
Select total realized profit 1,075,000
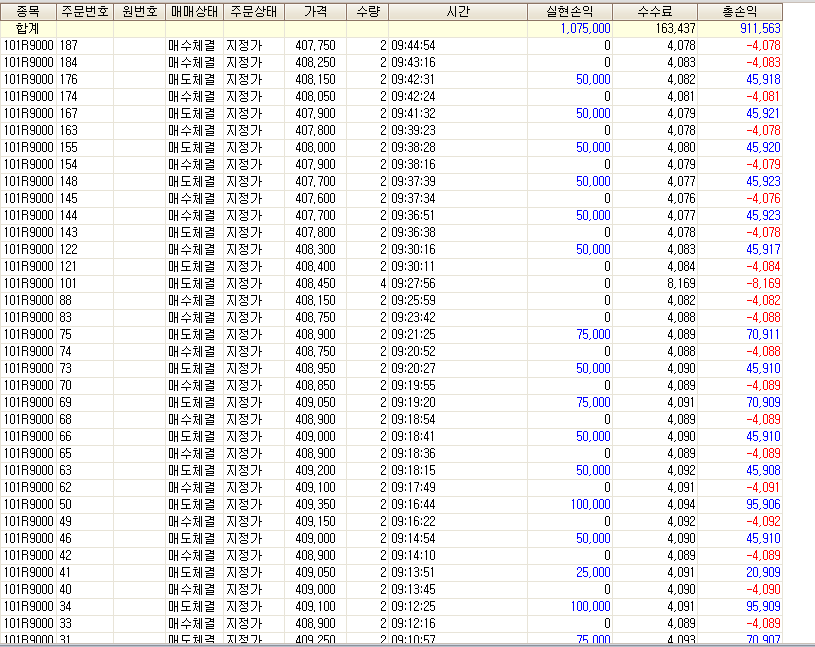click(585, 29)
